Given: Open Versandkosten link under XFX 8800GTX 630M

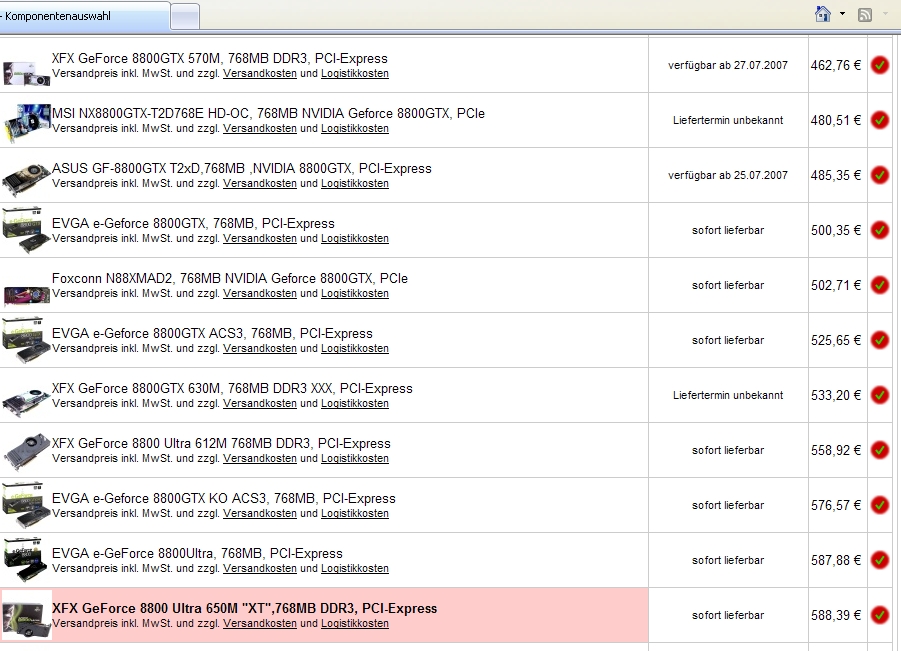Looking at the screenshot, I should (260, 403).
